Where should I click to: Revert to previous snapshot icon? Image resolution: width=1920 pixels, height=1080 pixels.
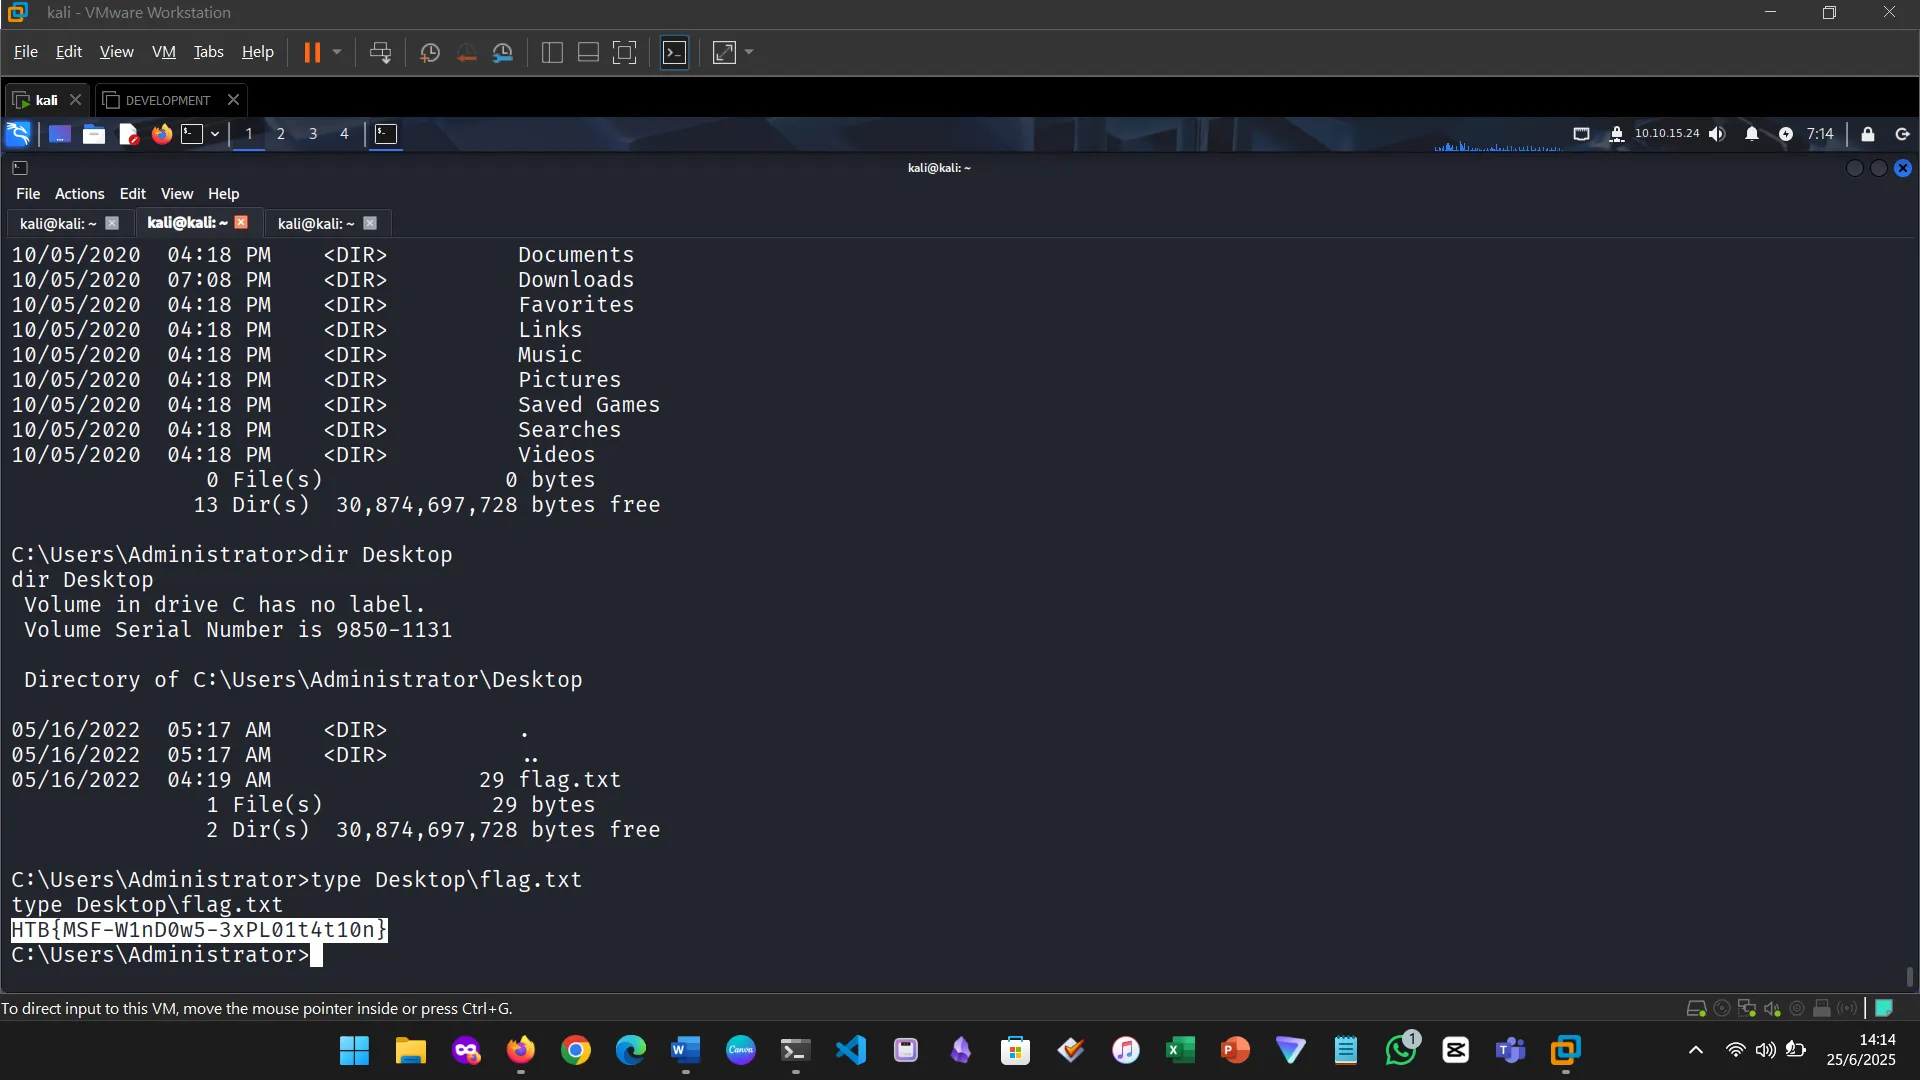[x=466, y=53]
